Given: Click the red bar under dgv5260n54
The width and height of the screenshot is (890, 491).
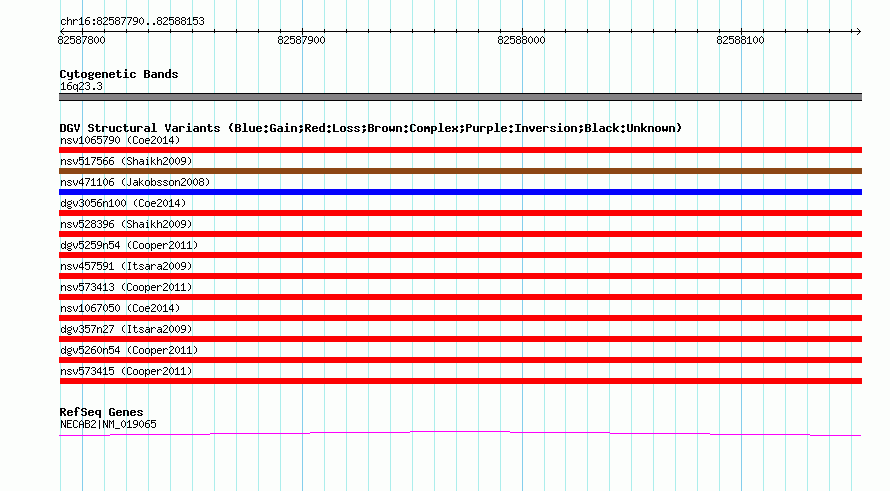Looking at the screenshot, I should 460,360.
